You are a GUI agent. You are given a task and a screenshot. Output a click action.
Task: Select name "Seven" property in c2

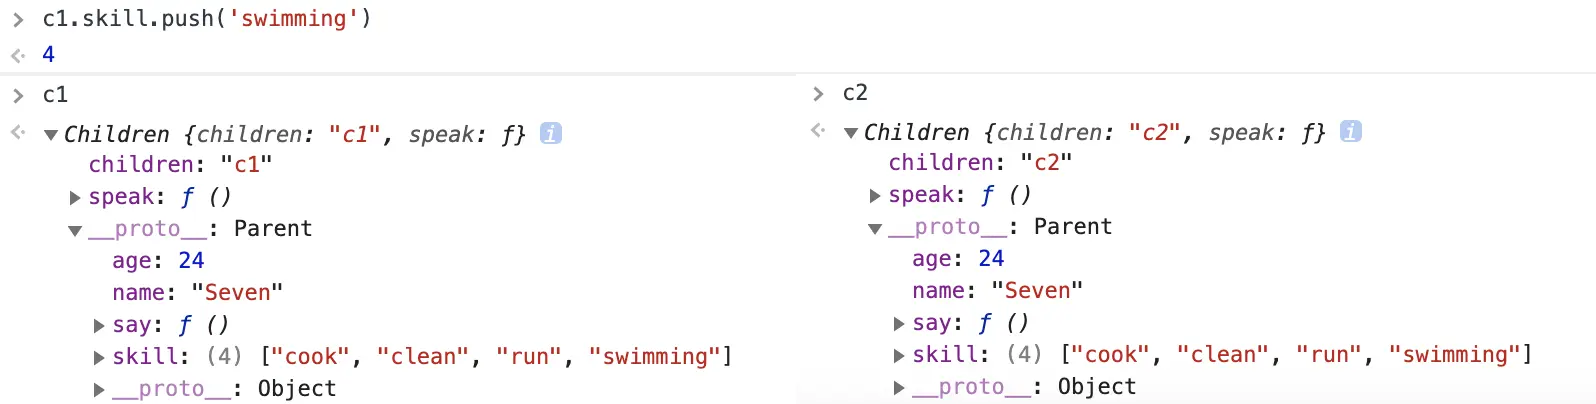click(x=997, y=291)
